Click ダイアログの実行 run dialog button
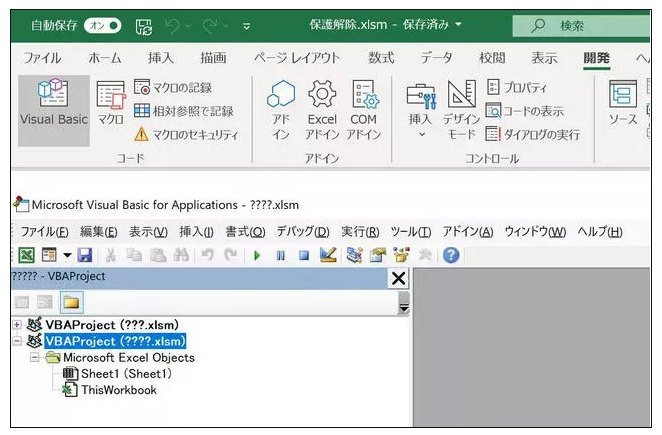 pos(532,135)
